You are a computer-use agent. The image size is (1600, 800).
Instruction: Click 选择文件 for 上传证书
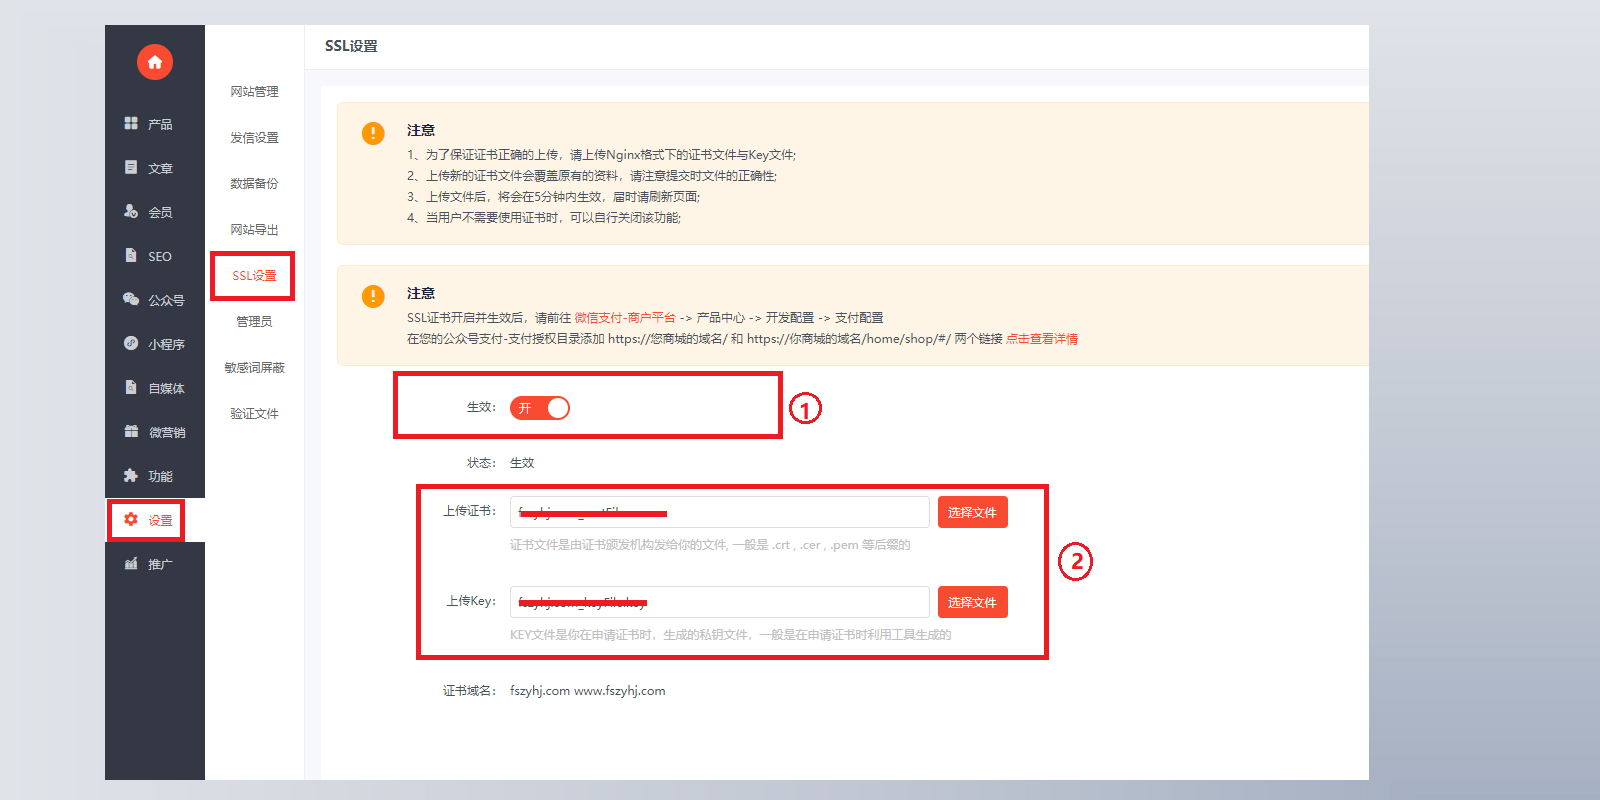[972, 512]
